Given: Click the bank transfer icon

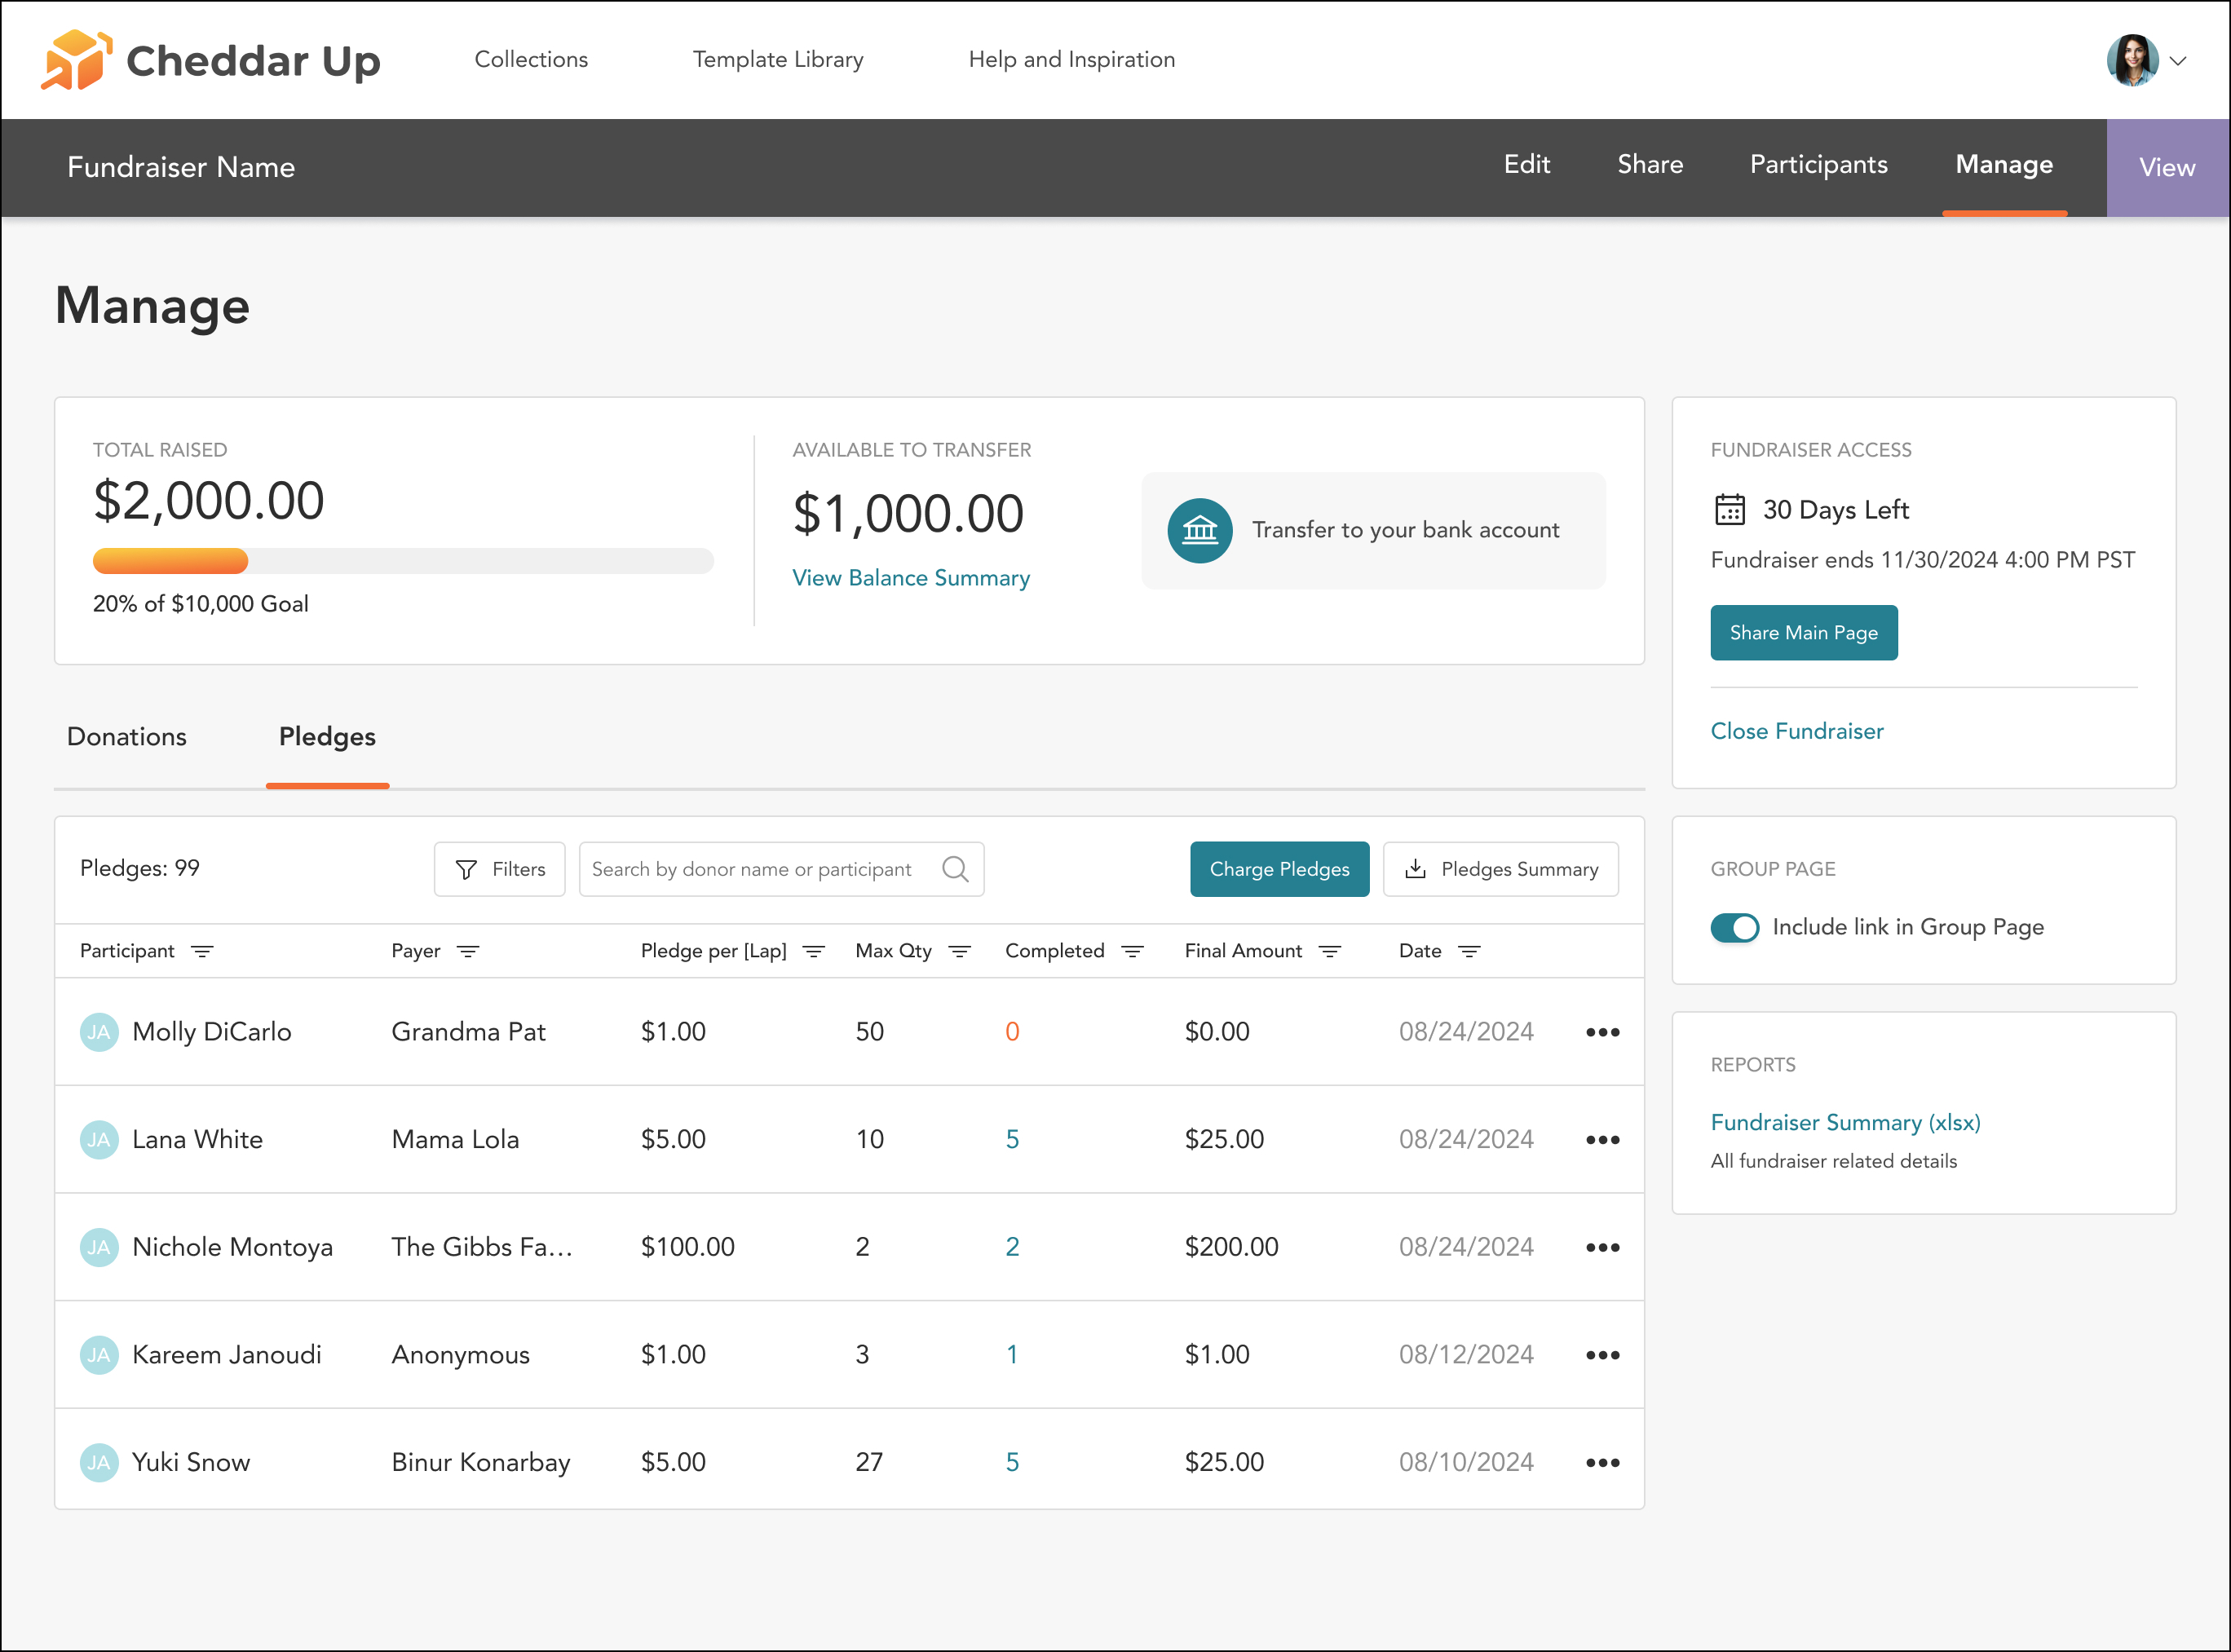Looking at the screenshot, I should coord(1199,530).
